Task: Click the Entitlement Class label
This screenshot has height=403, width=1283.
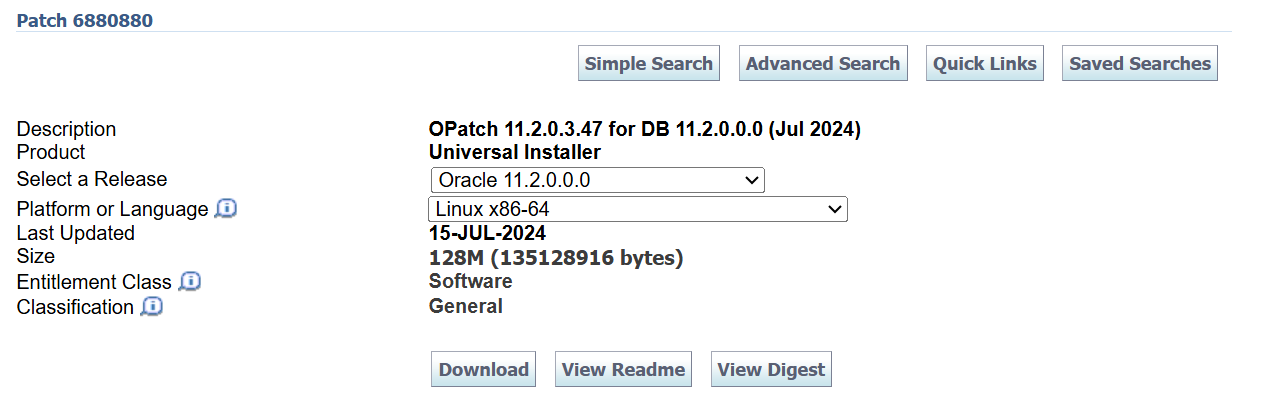Action: tap(95, 282)
